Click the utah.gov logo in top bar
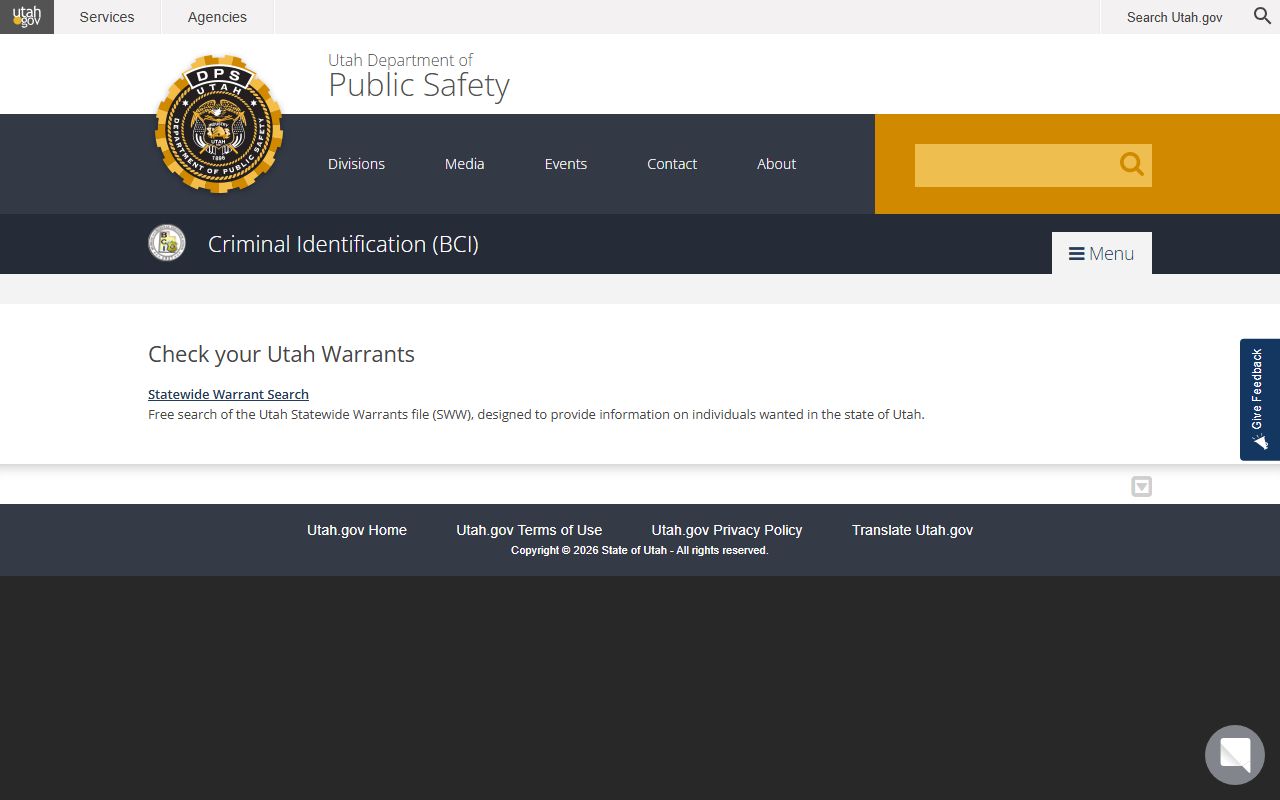Image resolution: width=1280 pixels, height=800 pixels. point(27,17)
